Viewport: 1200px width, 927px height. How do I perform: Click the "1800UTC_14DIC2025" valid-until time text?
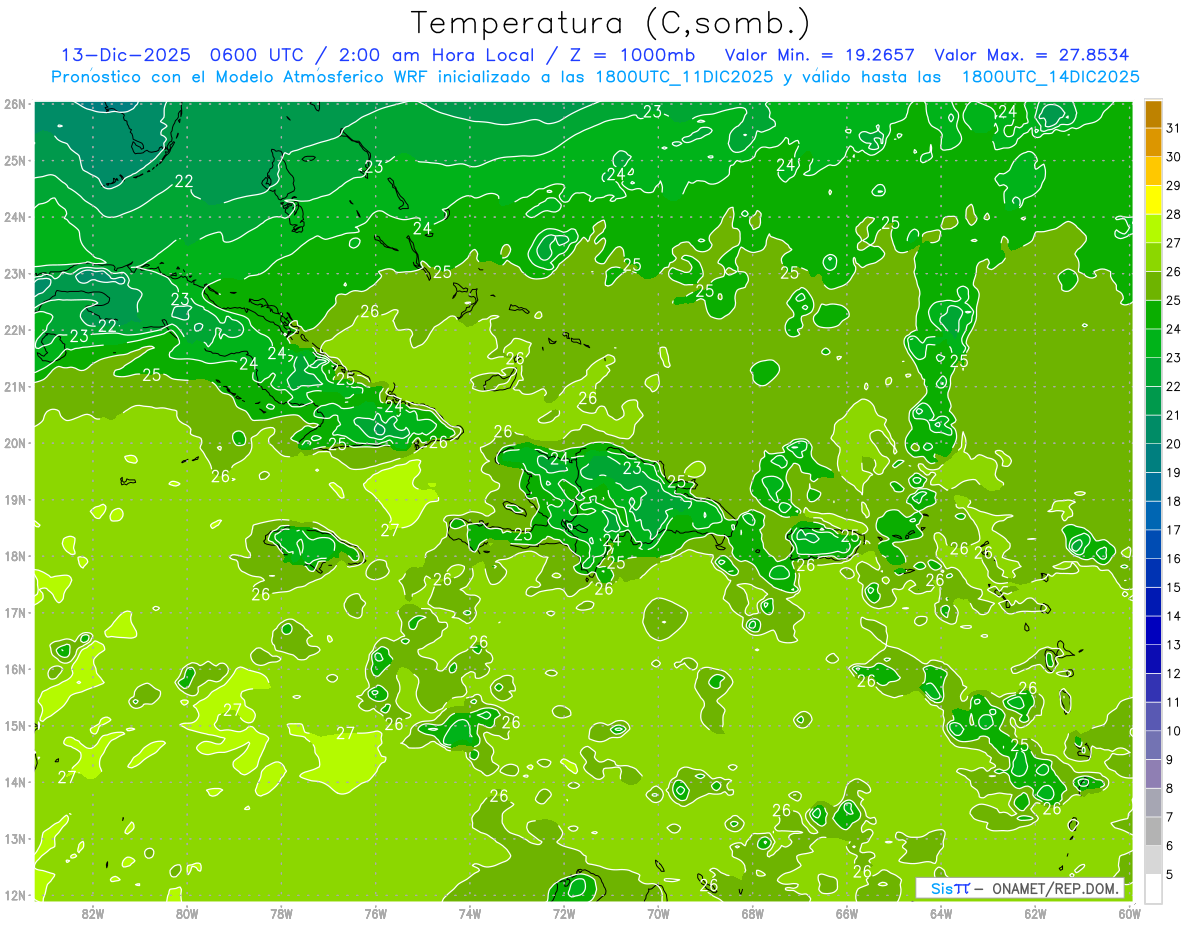coord(1050,77)
